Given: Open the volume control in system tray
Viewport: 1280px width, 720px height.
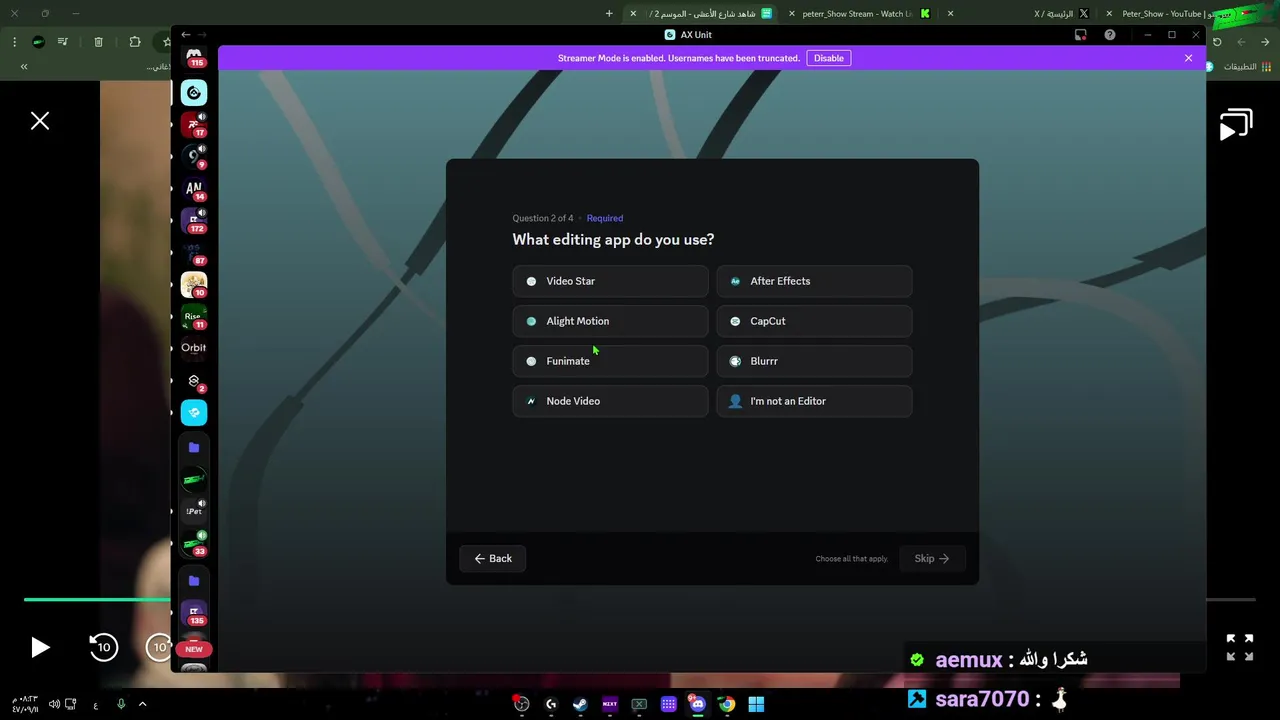Looking at the screenshot, I should coord(55,704).
